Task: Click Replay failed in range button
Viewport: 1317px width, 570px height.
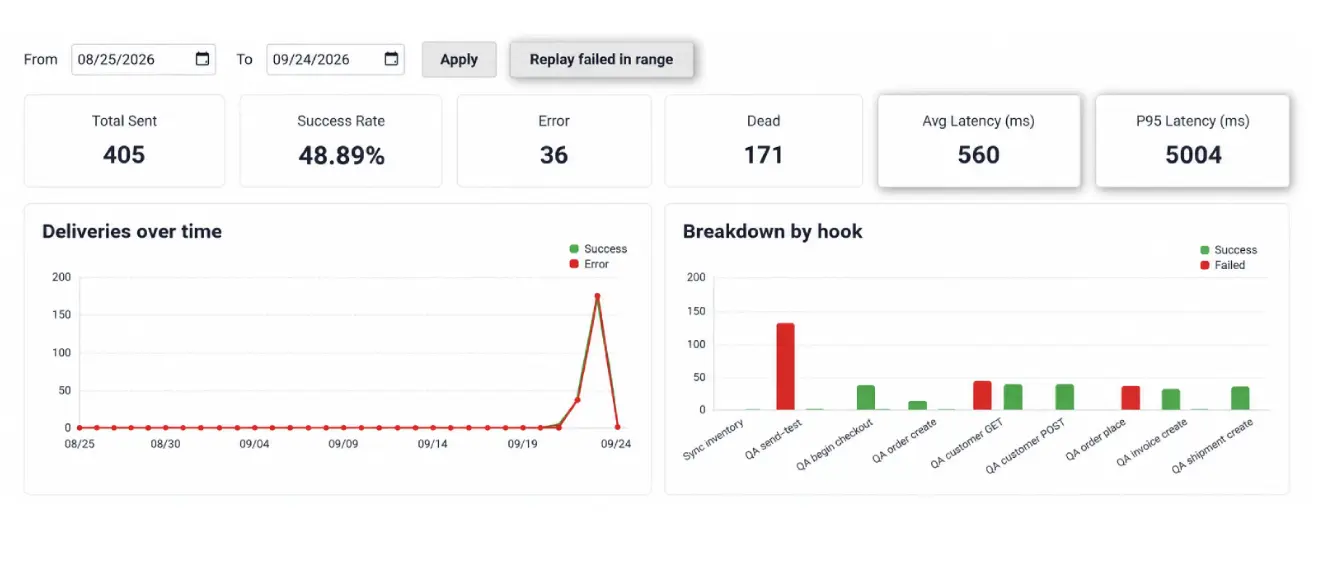Action: (x=601, y=59)
